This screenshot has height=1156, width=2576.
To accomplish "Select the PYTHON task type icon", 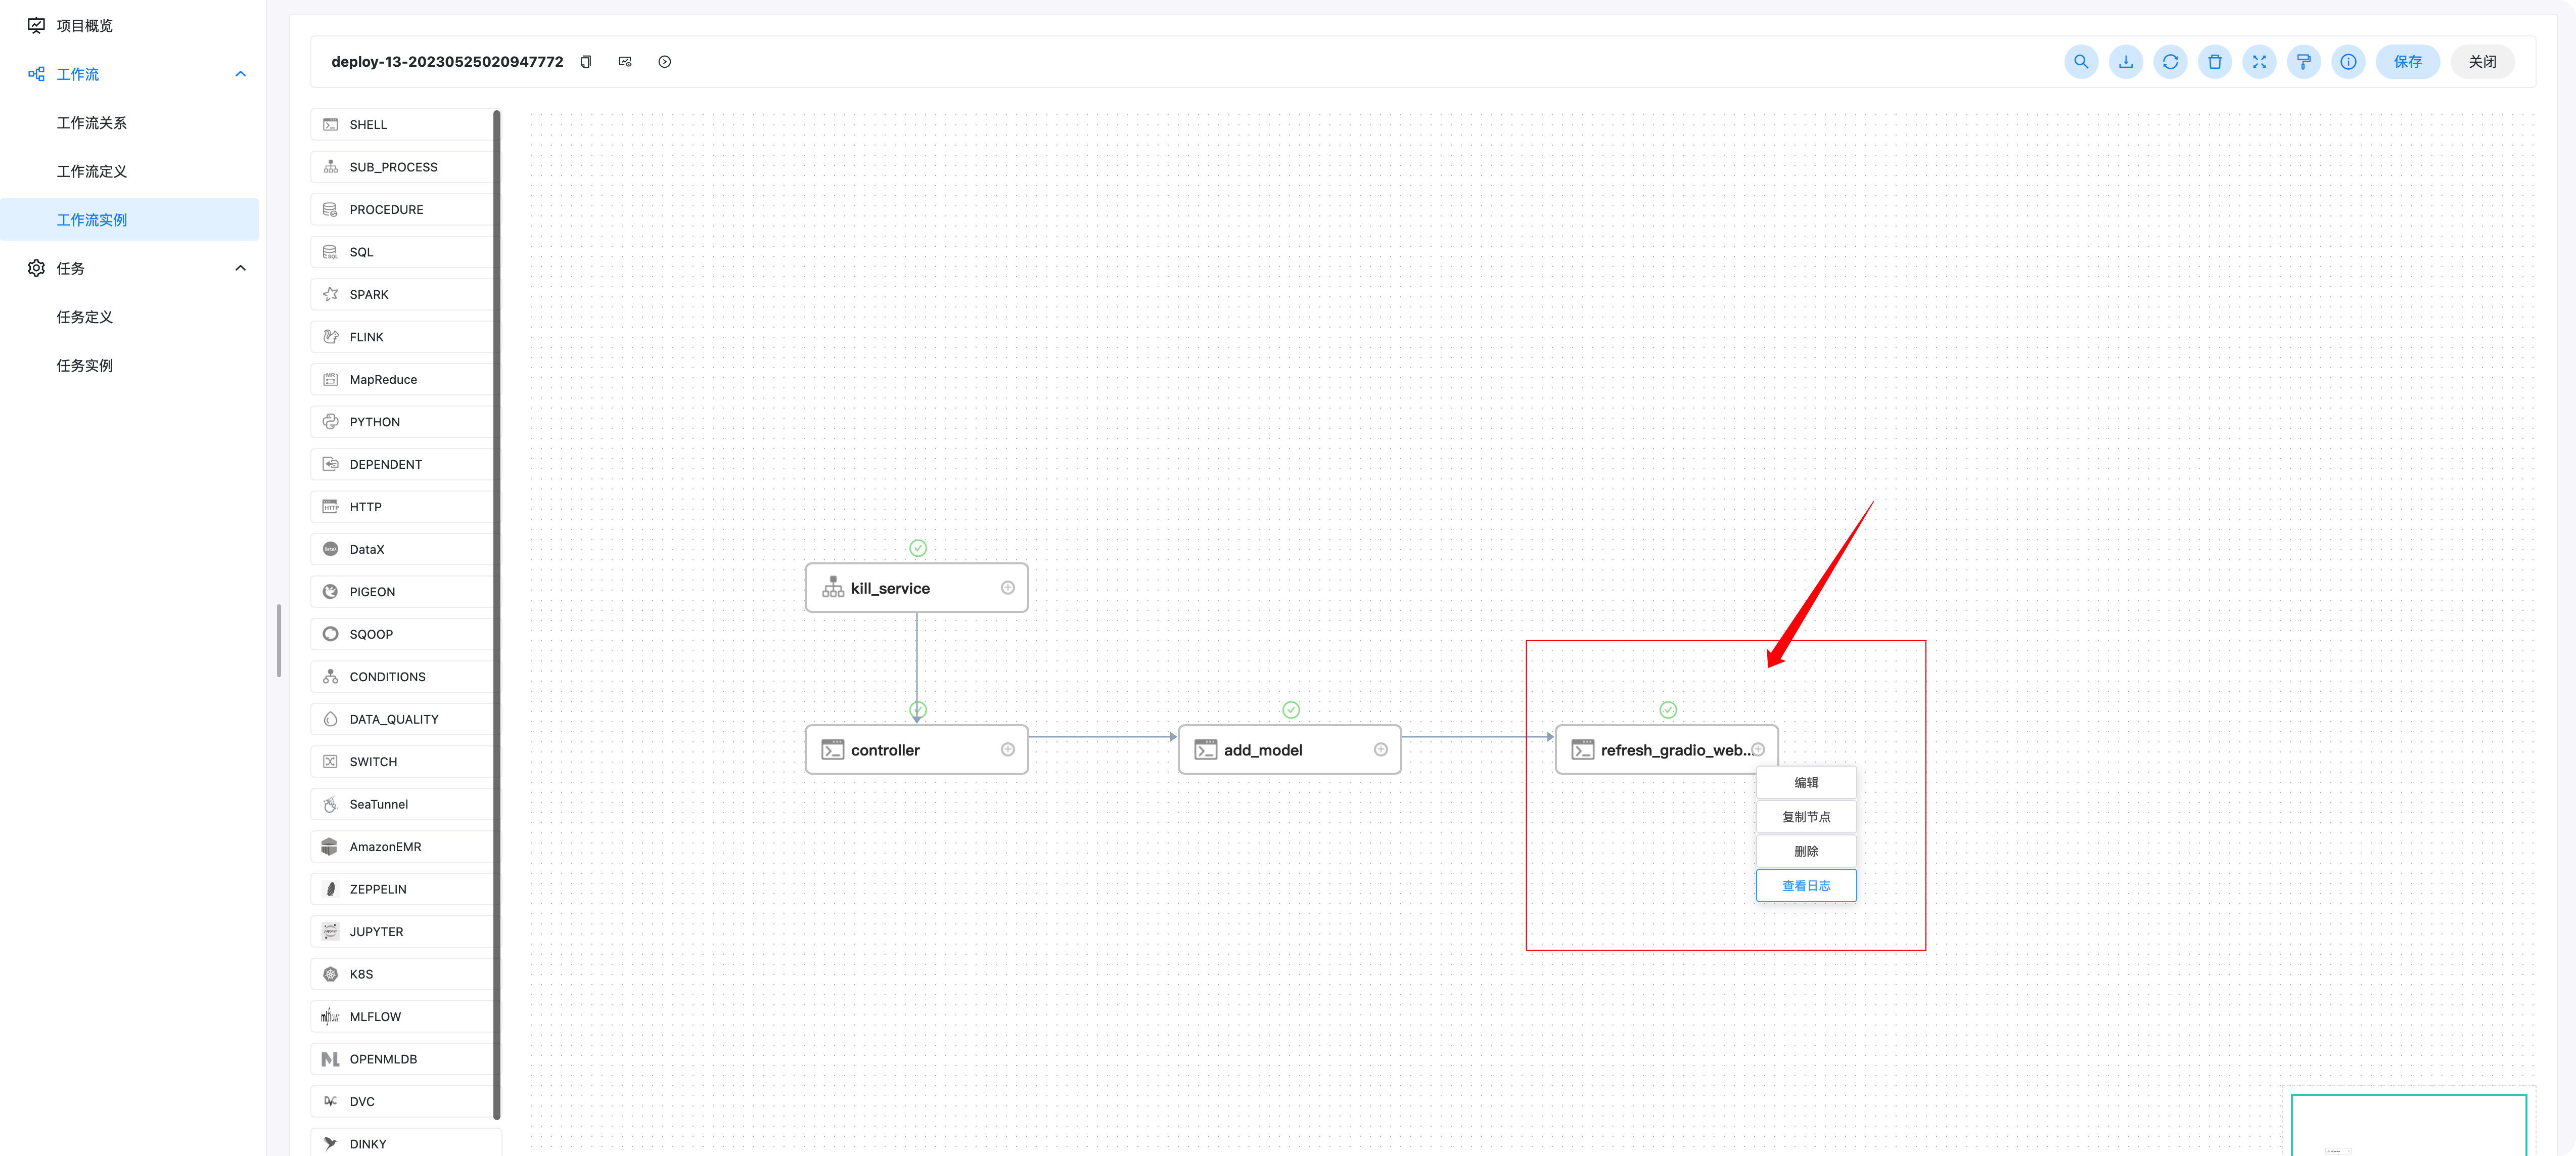I will pos(329,421).
